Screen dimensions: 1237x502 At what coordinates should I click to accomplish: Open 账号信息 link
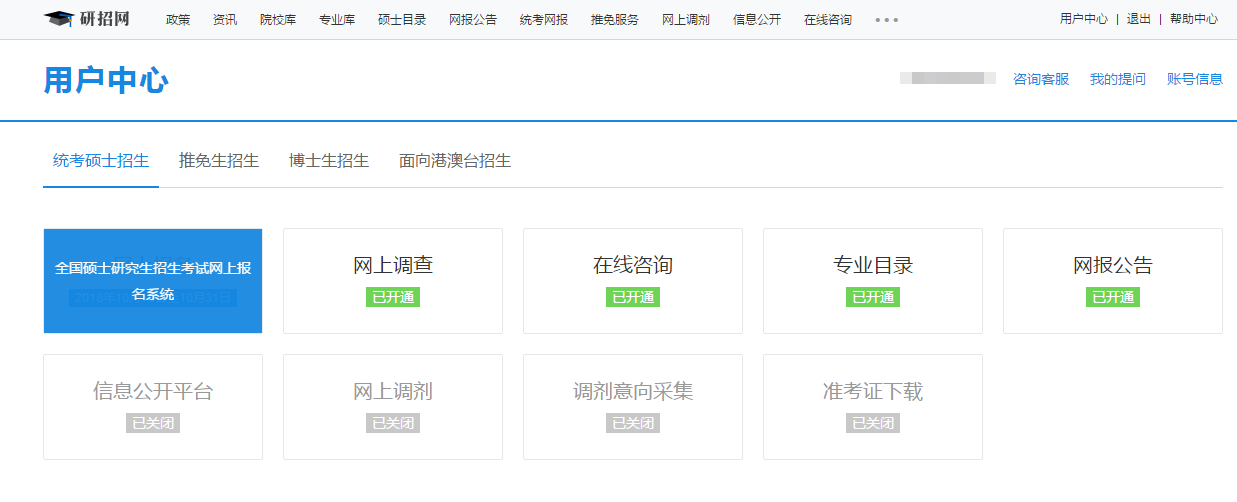tap(1194, 79)
